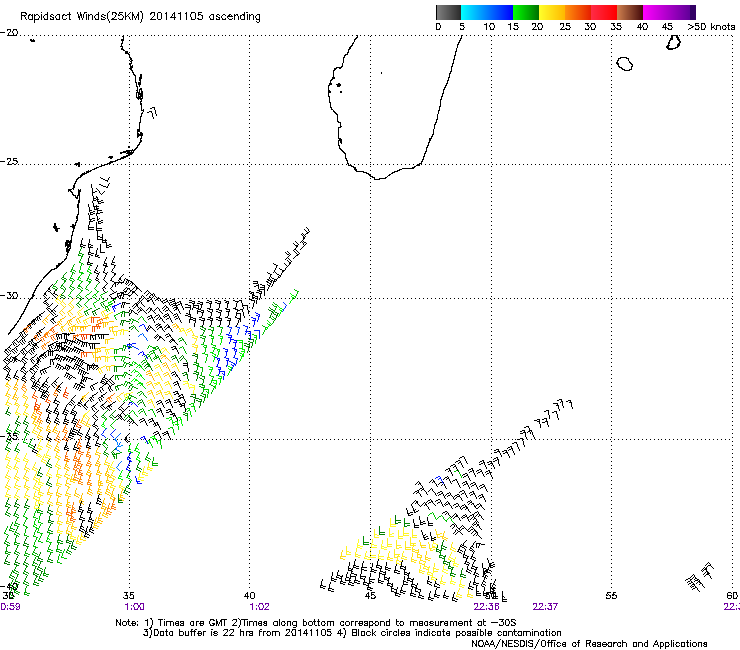The image size is (740, 650).
Task: Click the 'NOAA/NESDIS/Office of Research and Applications' credit
Action: [589, 644]
